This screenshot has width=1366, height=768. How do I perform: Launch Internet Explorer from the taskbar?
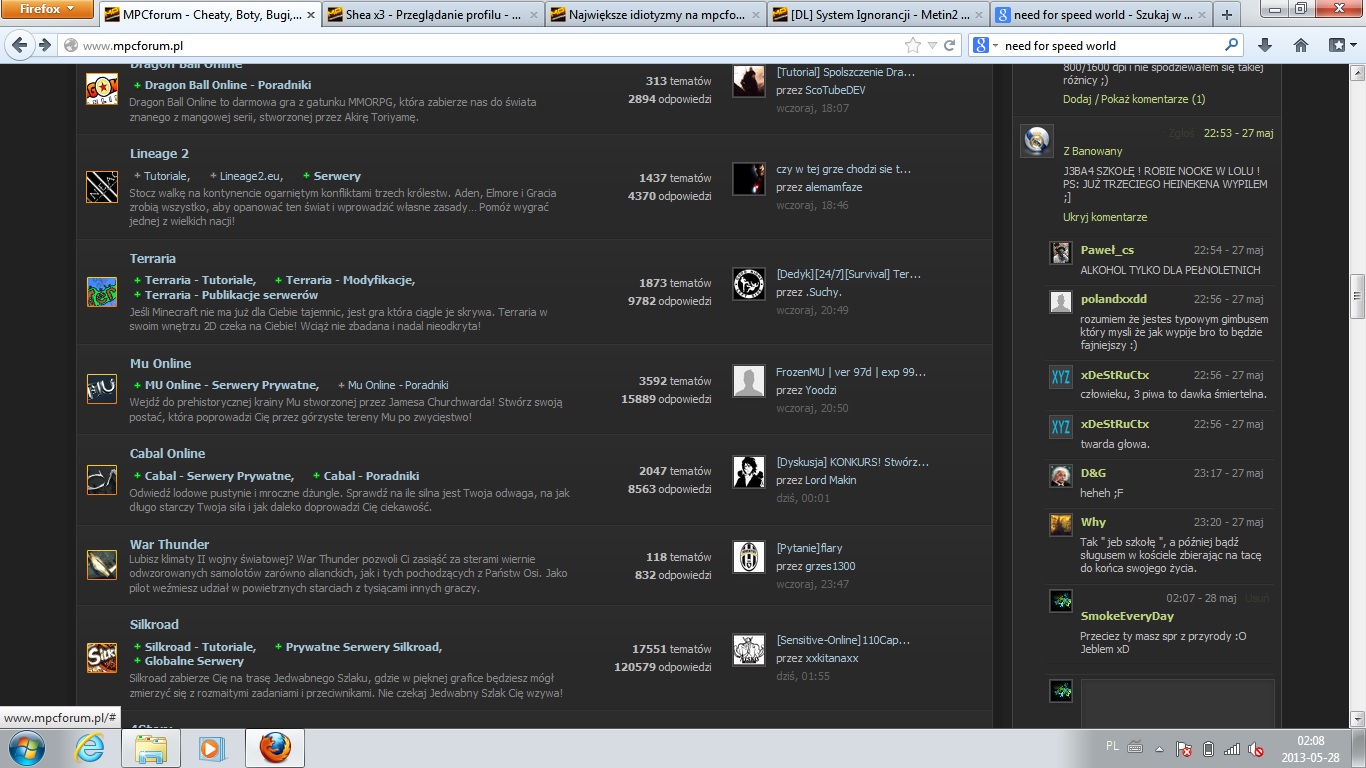coord(91,748)
